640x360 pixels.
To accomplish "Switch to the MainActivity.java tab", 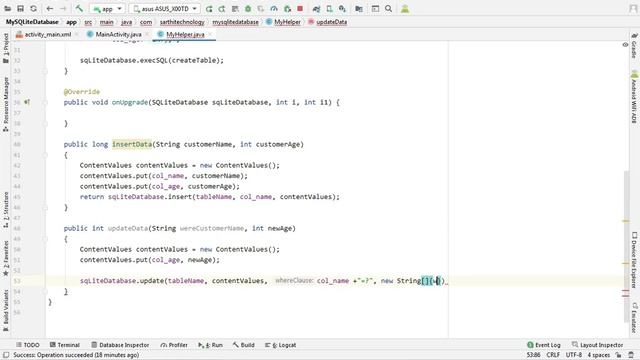I will (x=114, y=35).
